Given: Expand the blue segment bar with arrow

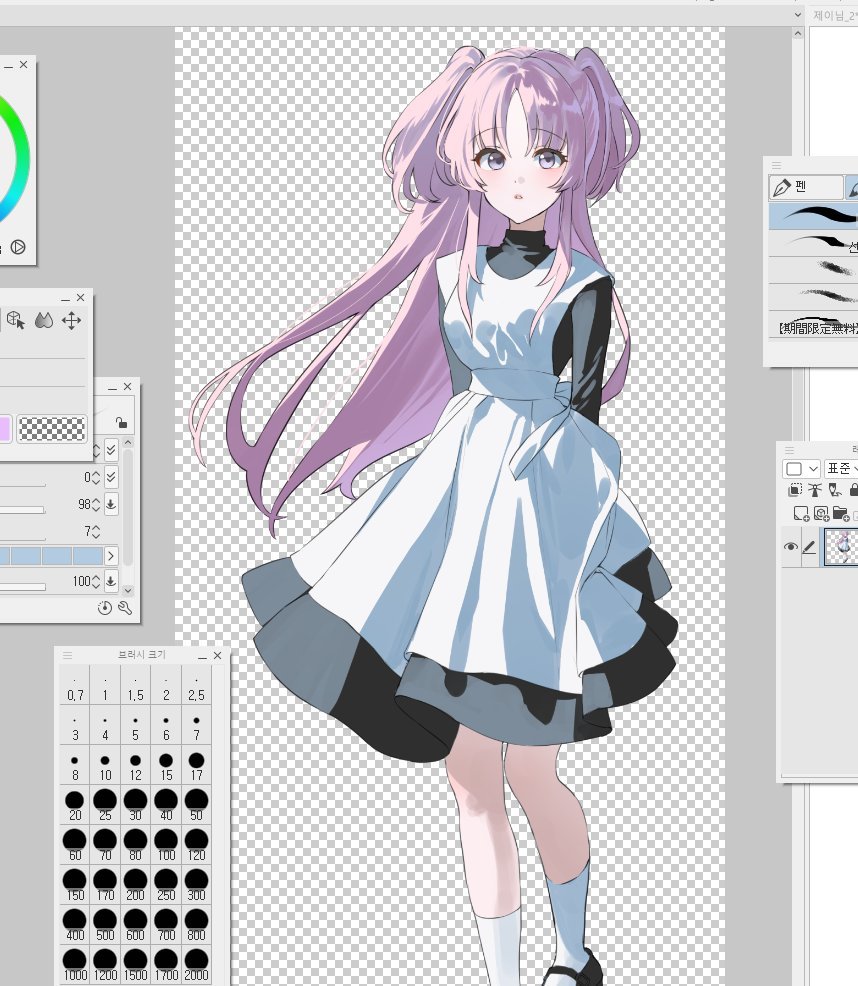Looking at the screenshot, I should point(111,556).
